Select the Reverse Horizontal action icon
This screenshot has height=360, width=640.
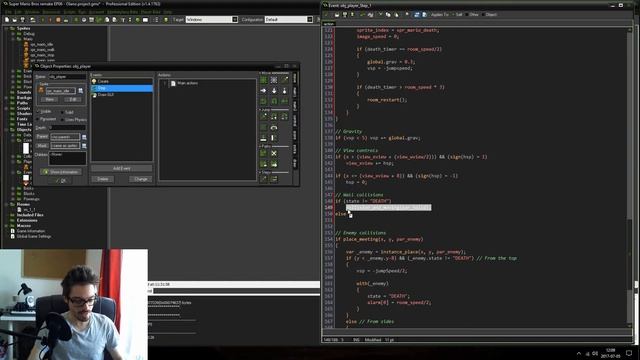pos(263,101)
